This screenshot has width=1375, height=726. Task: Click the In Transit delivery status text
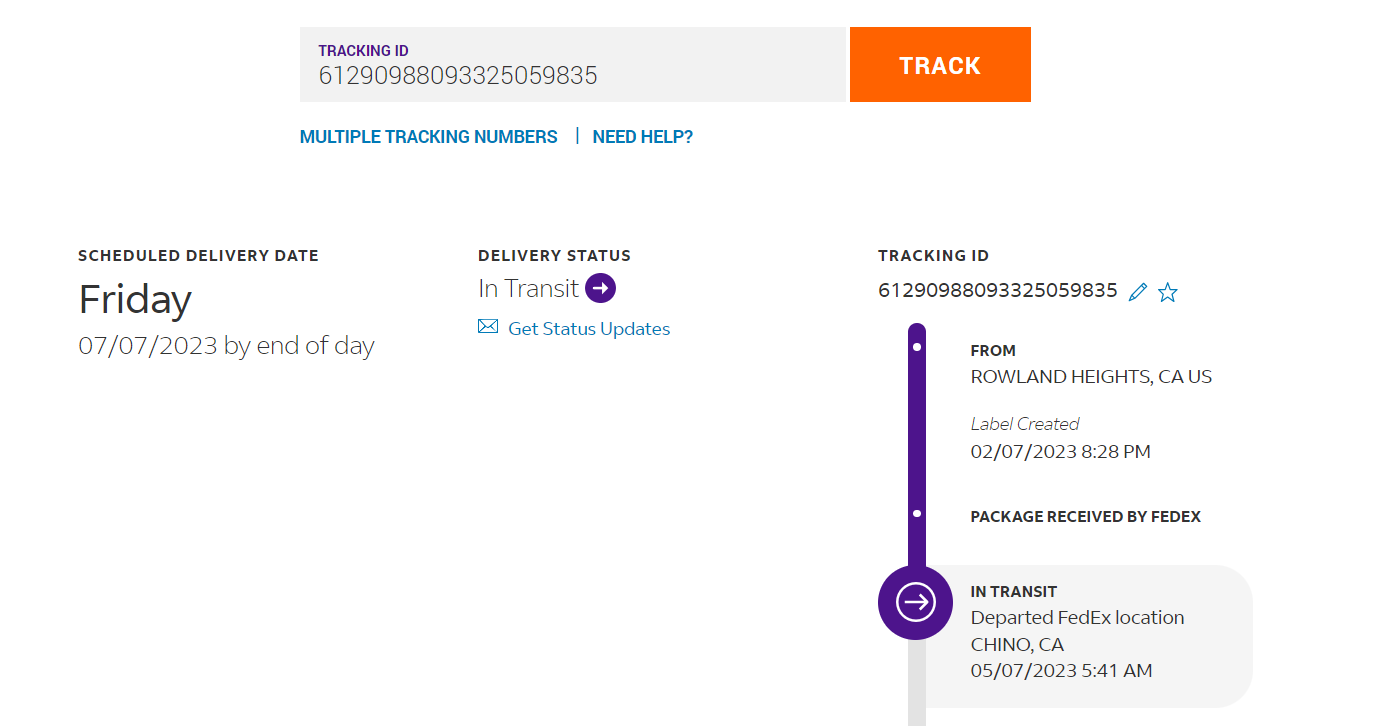tap(528, 289)
